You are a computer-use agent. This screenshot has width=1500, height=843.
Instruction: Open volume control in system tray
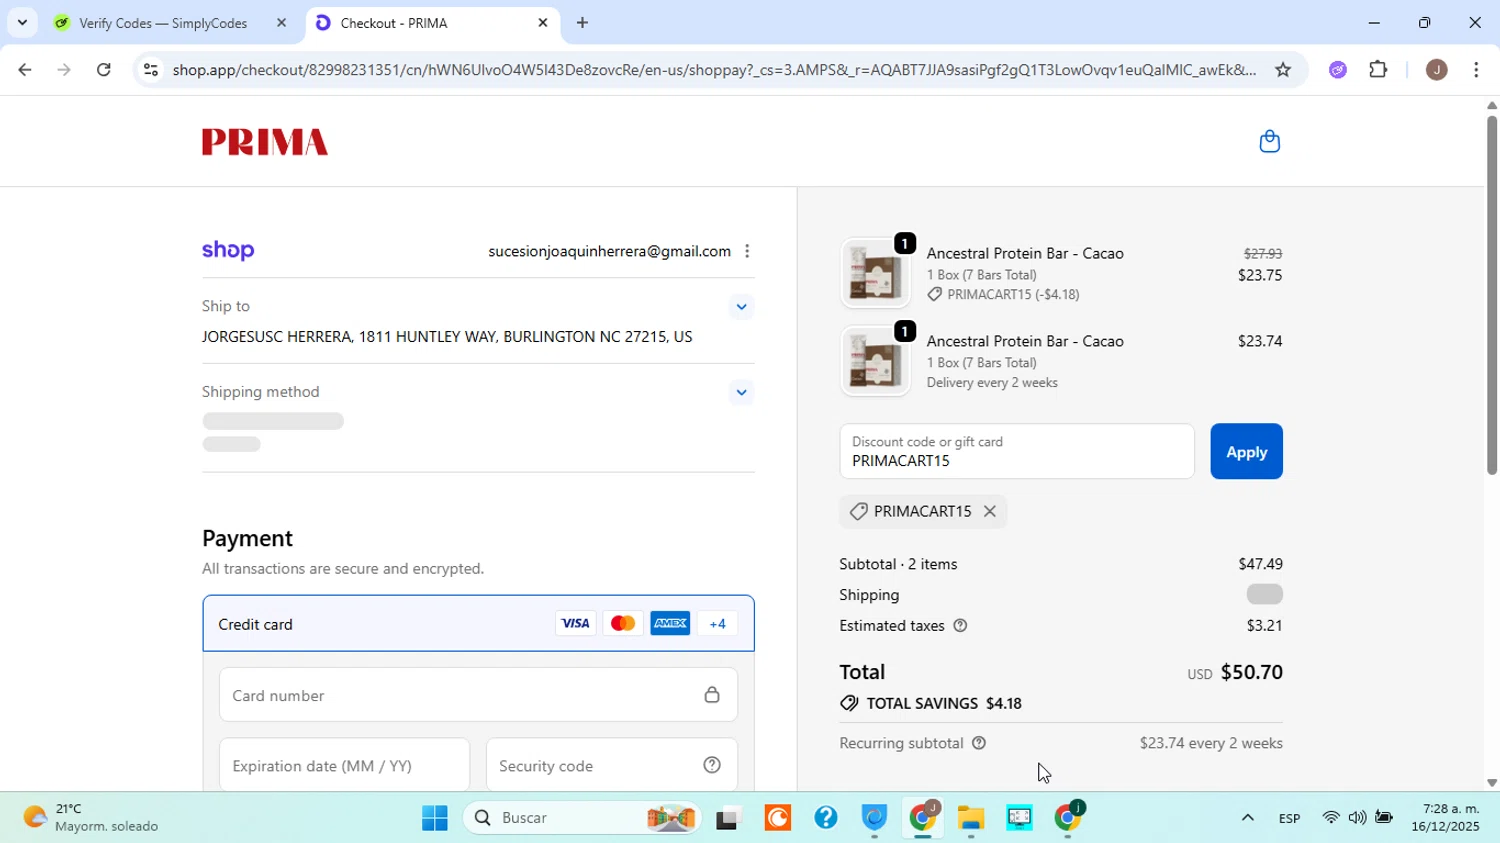coord(1357,818)
